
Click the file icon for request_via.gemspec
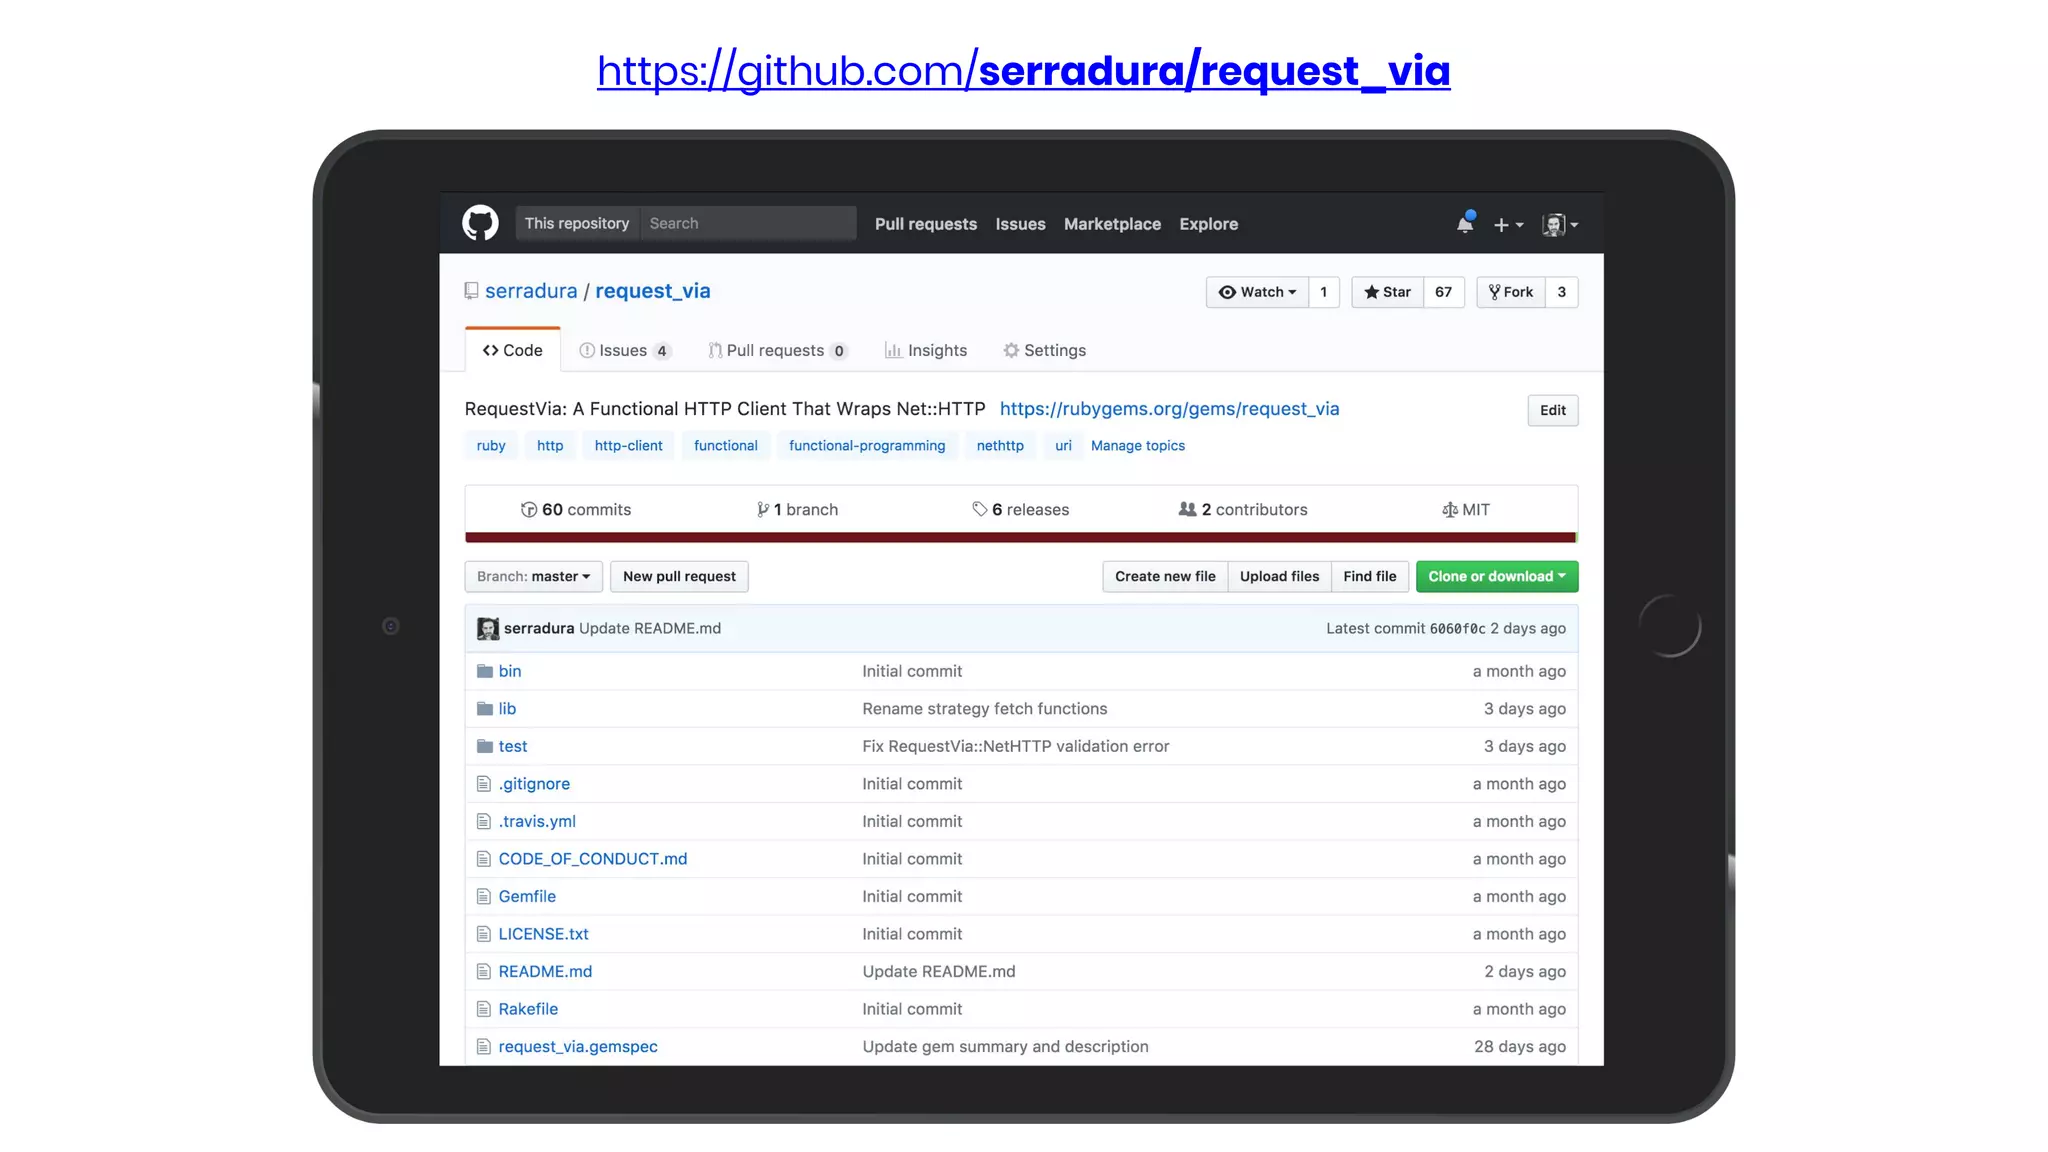coord(484,1046)
